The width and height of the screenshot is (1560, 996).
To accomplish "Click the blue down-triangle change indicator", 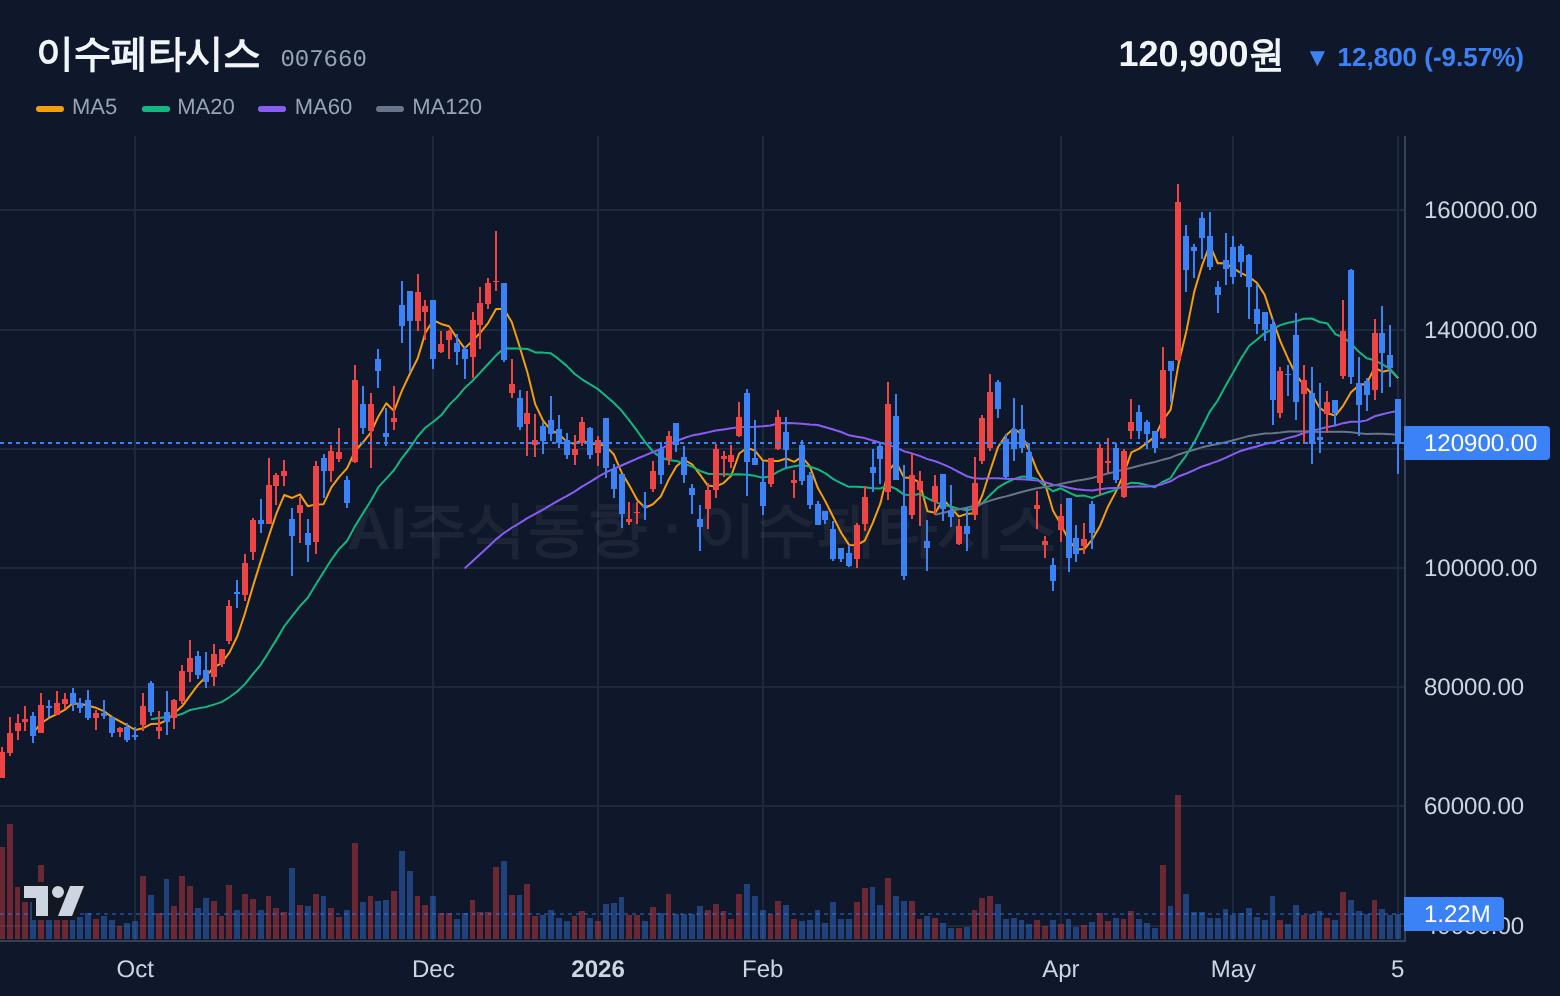I will pos(1317,58).
